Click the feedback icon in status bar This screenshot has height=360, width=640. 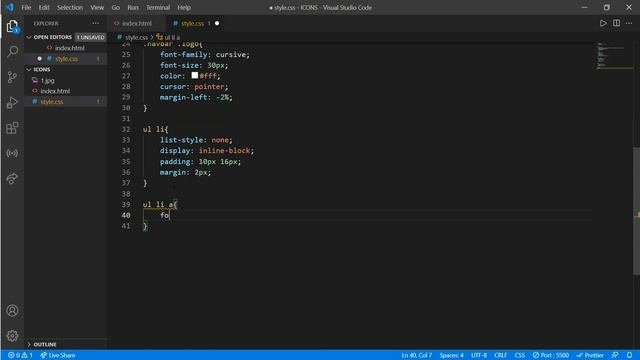[x=615, y=355]
